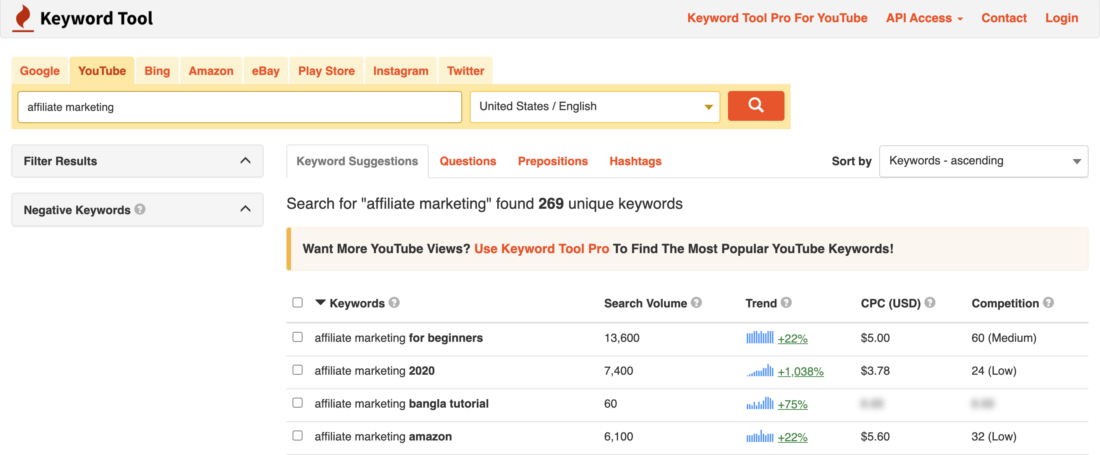Switch to the Amazon tab
This screenshot has width=1100, height=455.
[x=211, y=71]
